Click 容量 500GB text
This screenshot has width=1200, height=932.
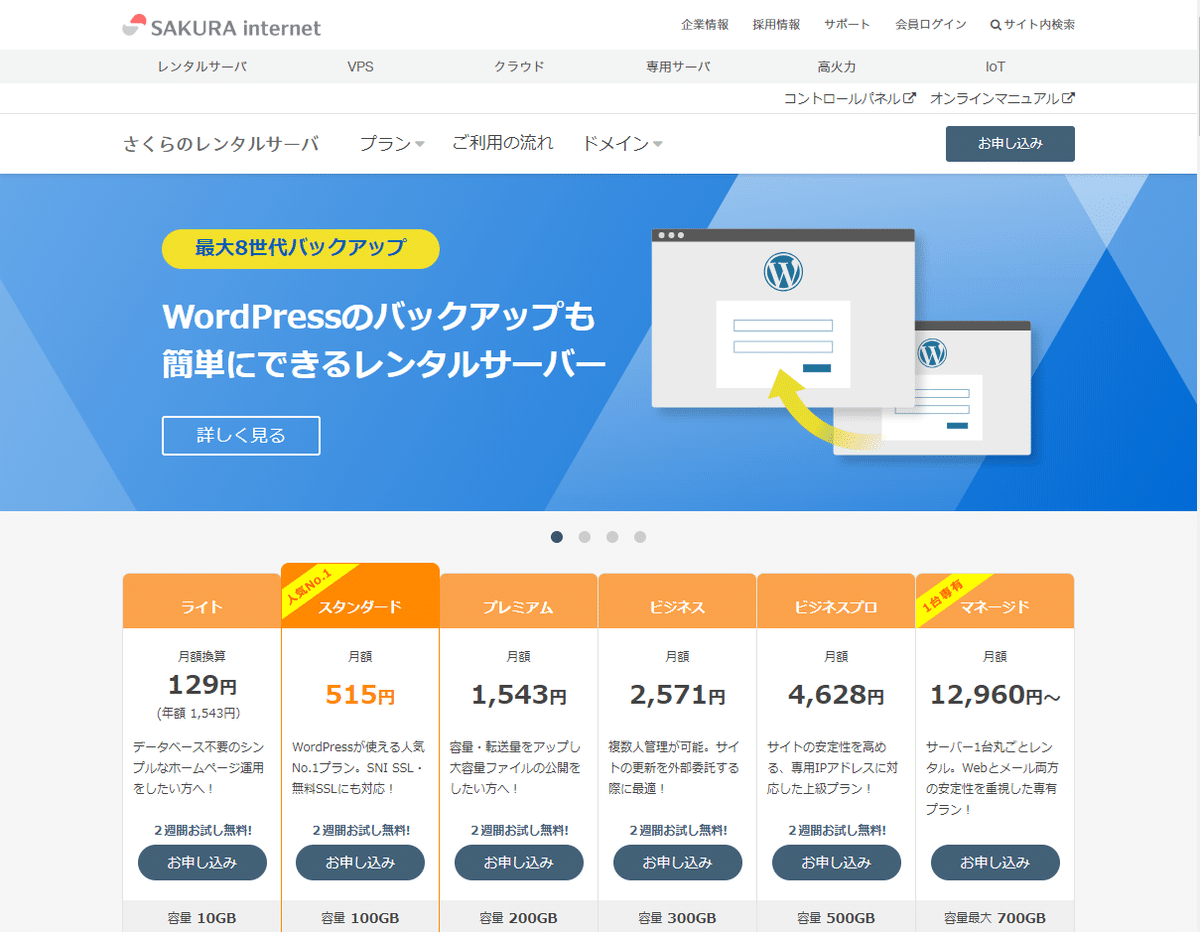(836, 918)
